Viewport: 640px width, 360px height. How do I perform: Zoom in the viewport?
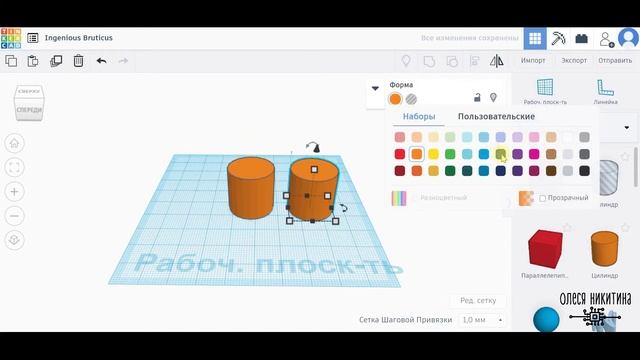pyautogui.click(x=14, y=191)
